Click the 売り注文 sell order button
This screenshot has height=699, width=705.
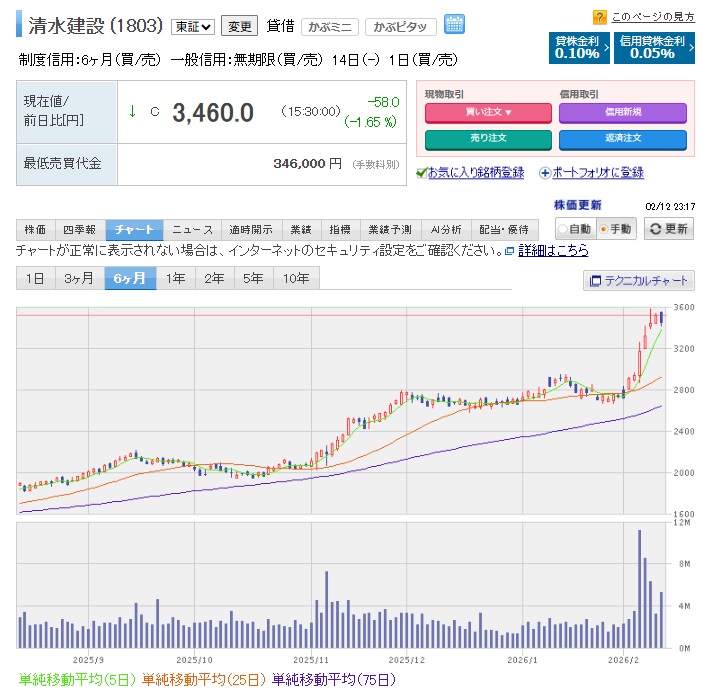pyautogui.click(x=488, y=139)
